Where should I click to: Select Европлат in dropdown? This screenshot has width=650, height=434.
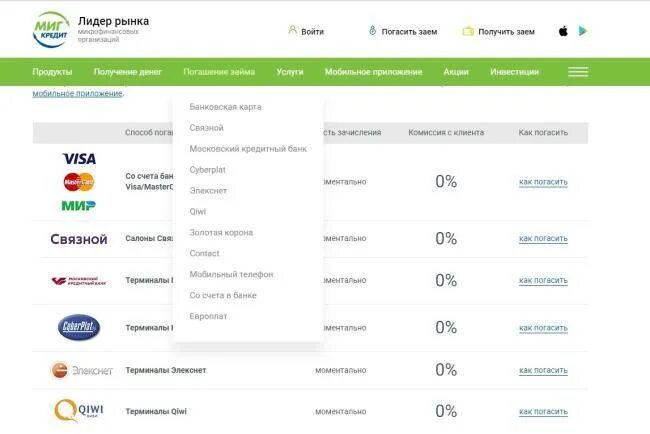[x=208, y=316]
